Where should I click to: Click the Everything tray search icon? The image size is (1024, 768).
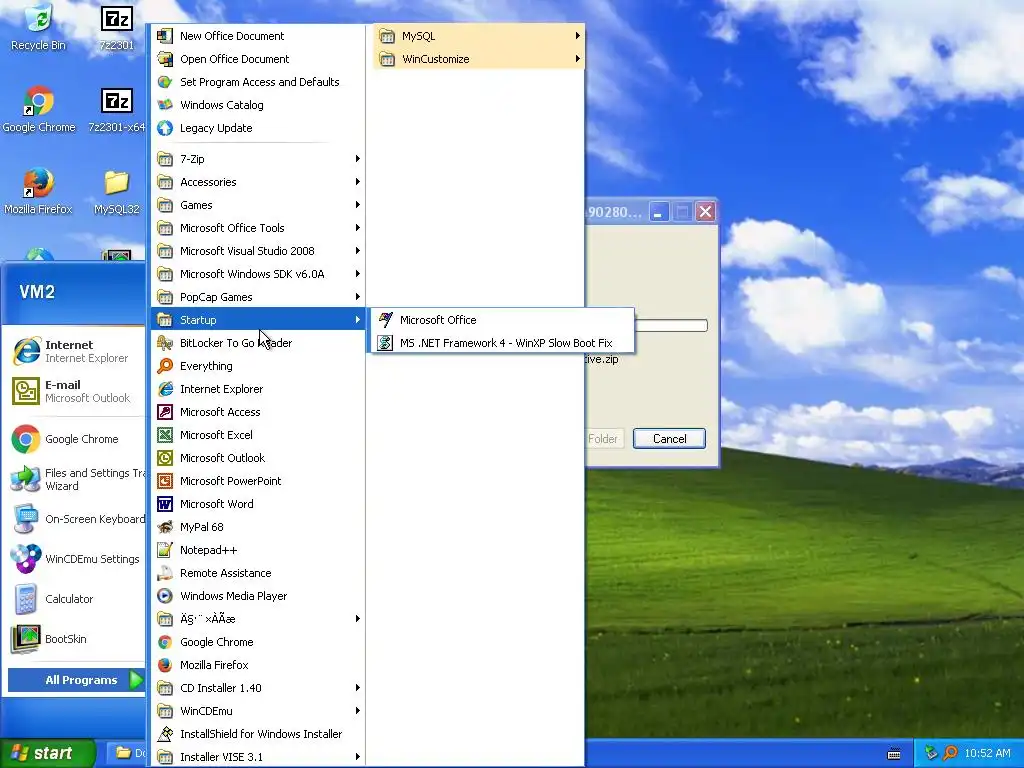tap(950, 753)
